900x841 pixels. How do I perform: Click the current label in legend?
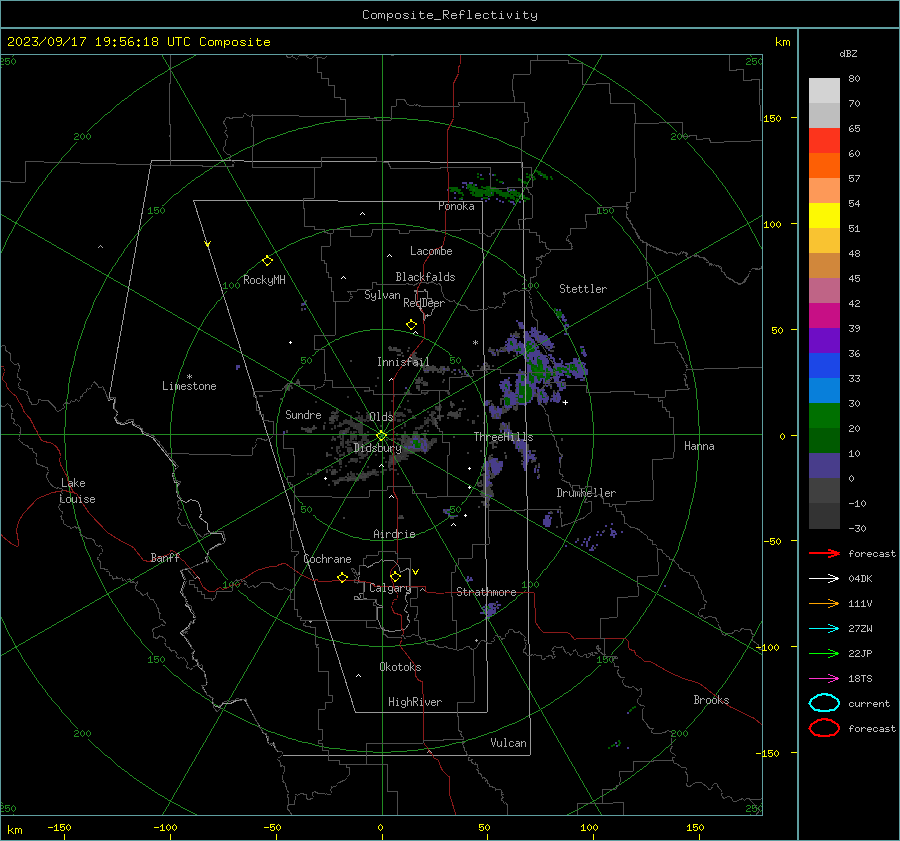(869, 703)
